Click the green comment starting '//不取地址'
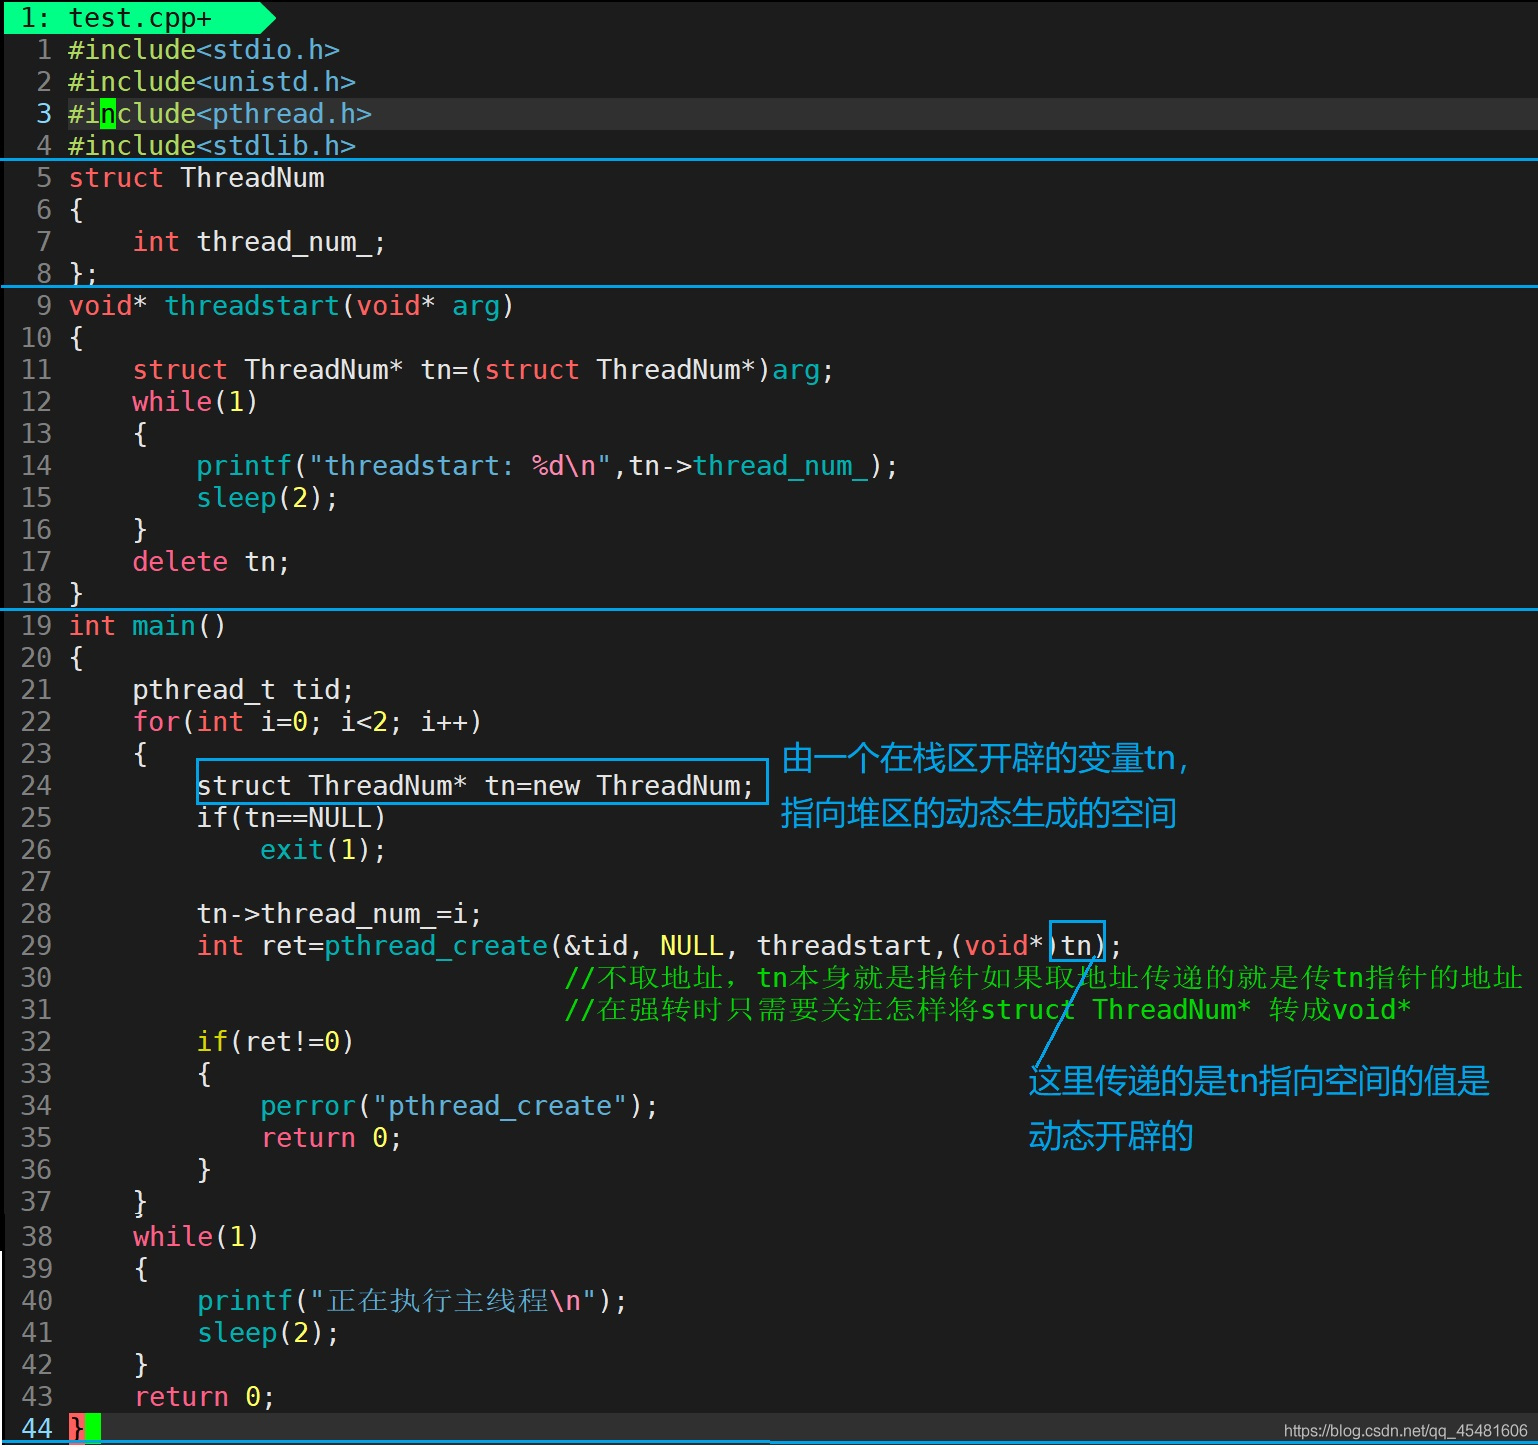Image resolution: width=1538 pixels, height=1450 pixels. click(x=1043, y=978)
